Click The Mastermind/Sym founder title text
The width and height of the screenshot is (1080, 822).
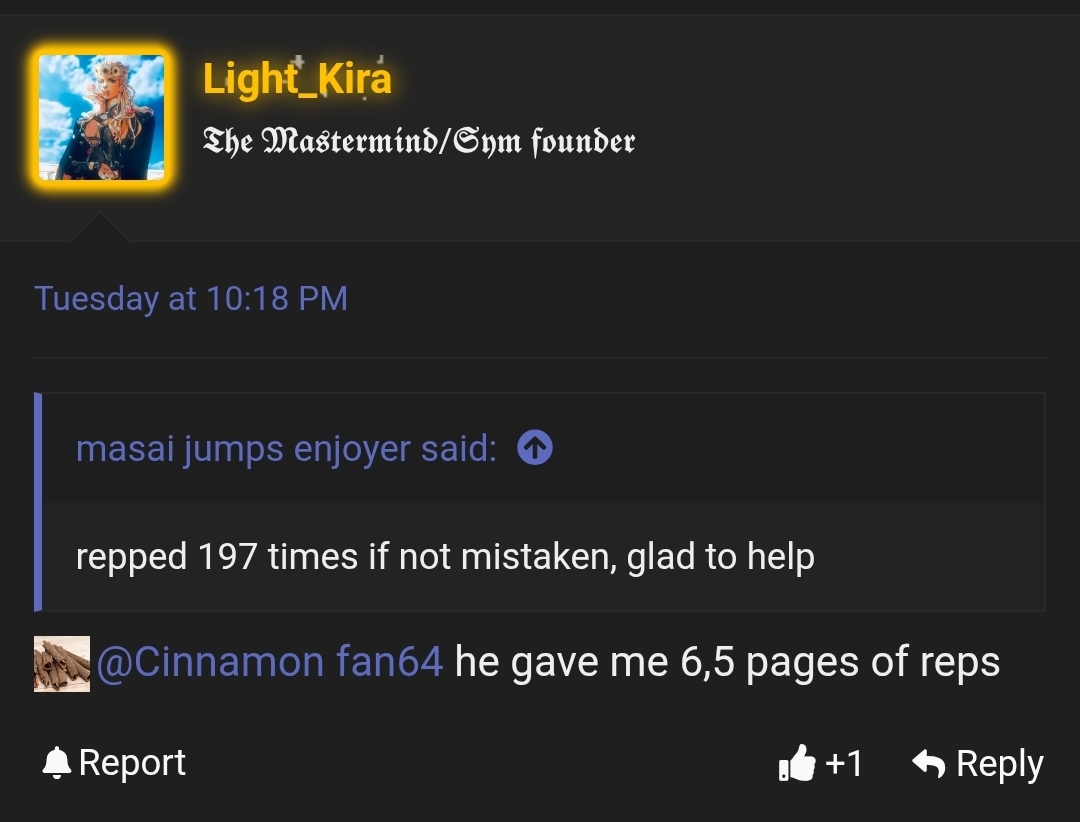(x=420, y=142)
